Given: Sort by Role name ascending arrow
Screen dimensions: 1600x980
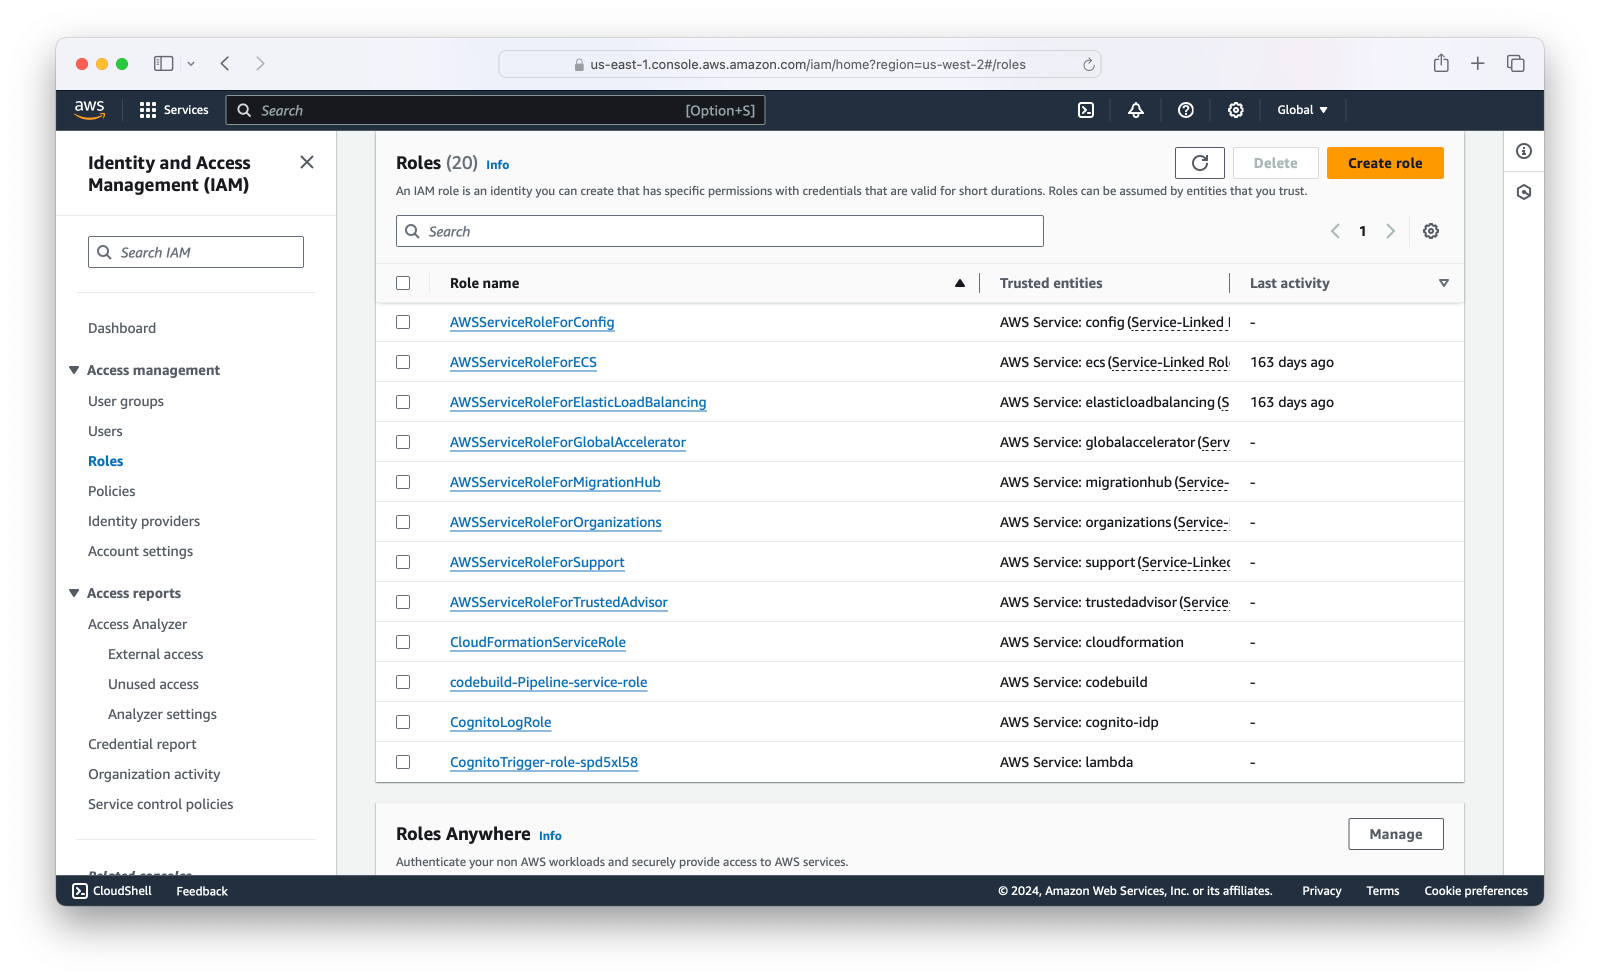Looking at the screenshot, I should [x=960, y=283].
